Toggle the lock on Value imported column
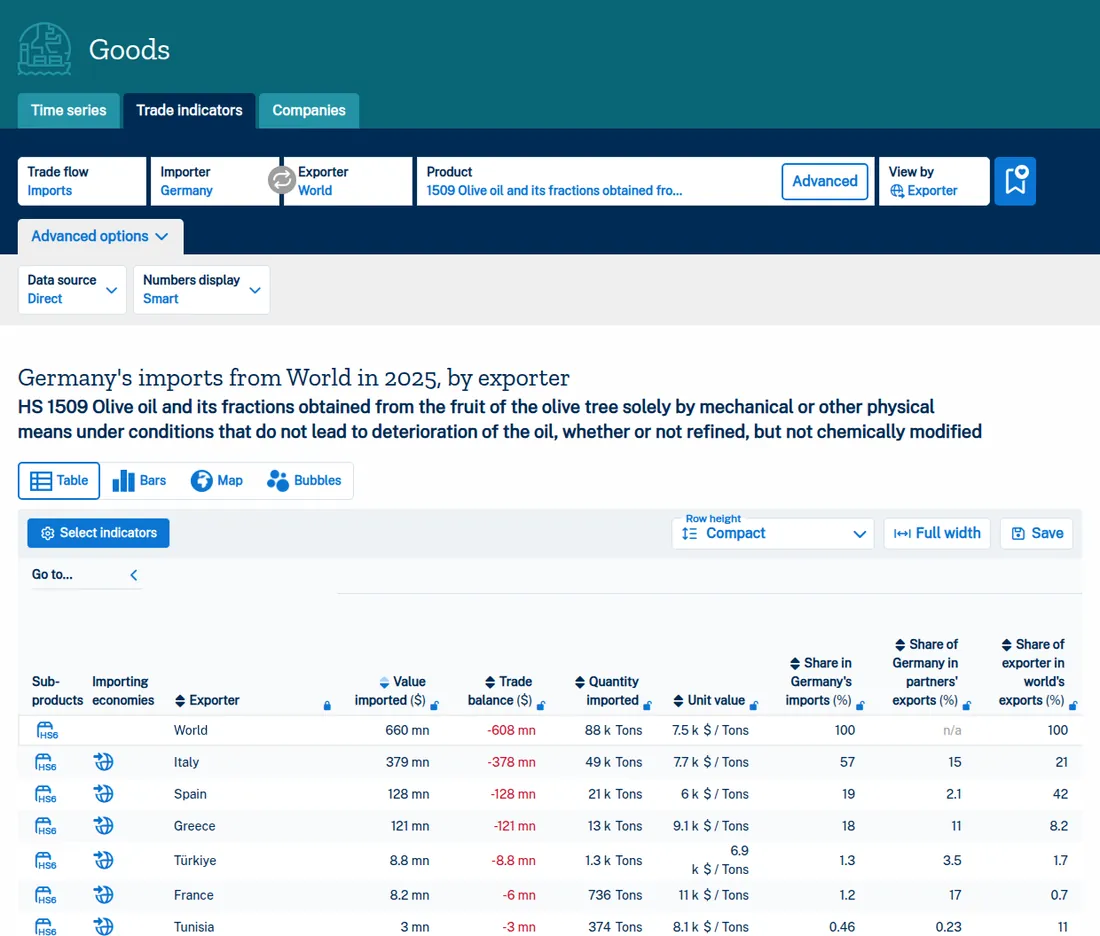The height and width of the screenshot is (936, 1100). (x=434, y=705)
